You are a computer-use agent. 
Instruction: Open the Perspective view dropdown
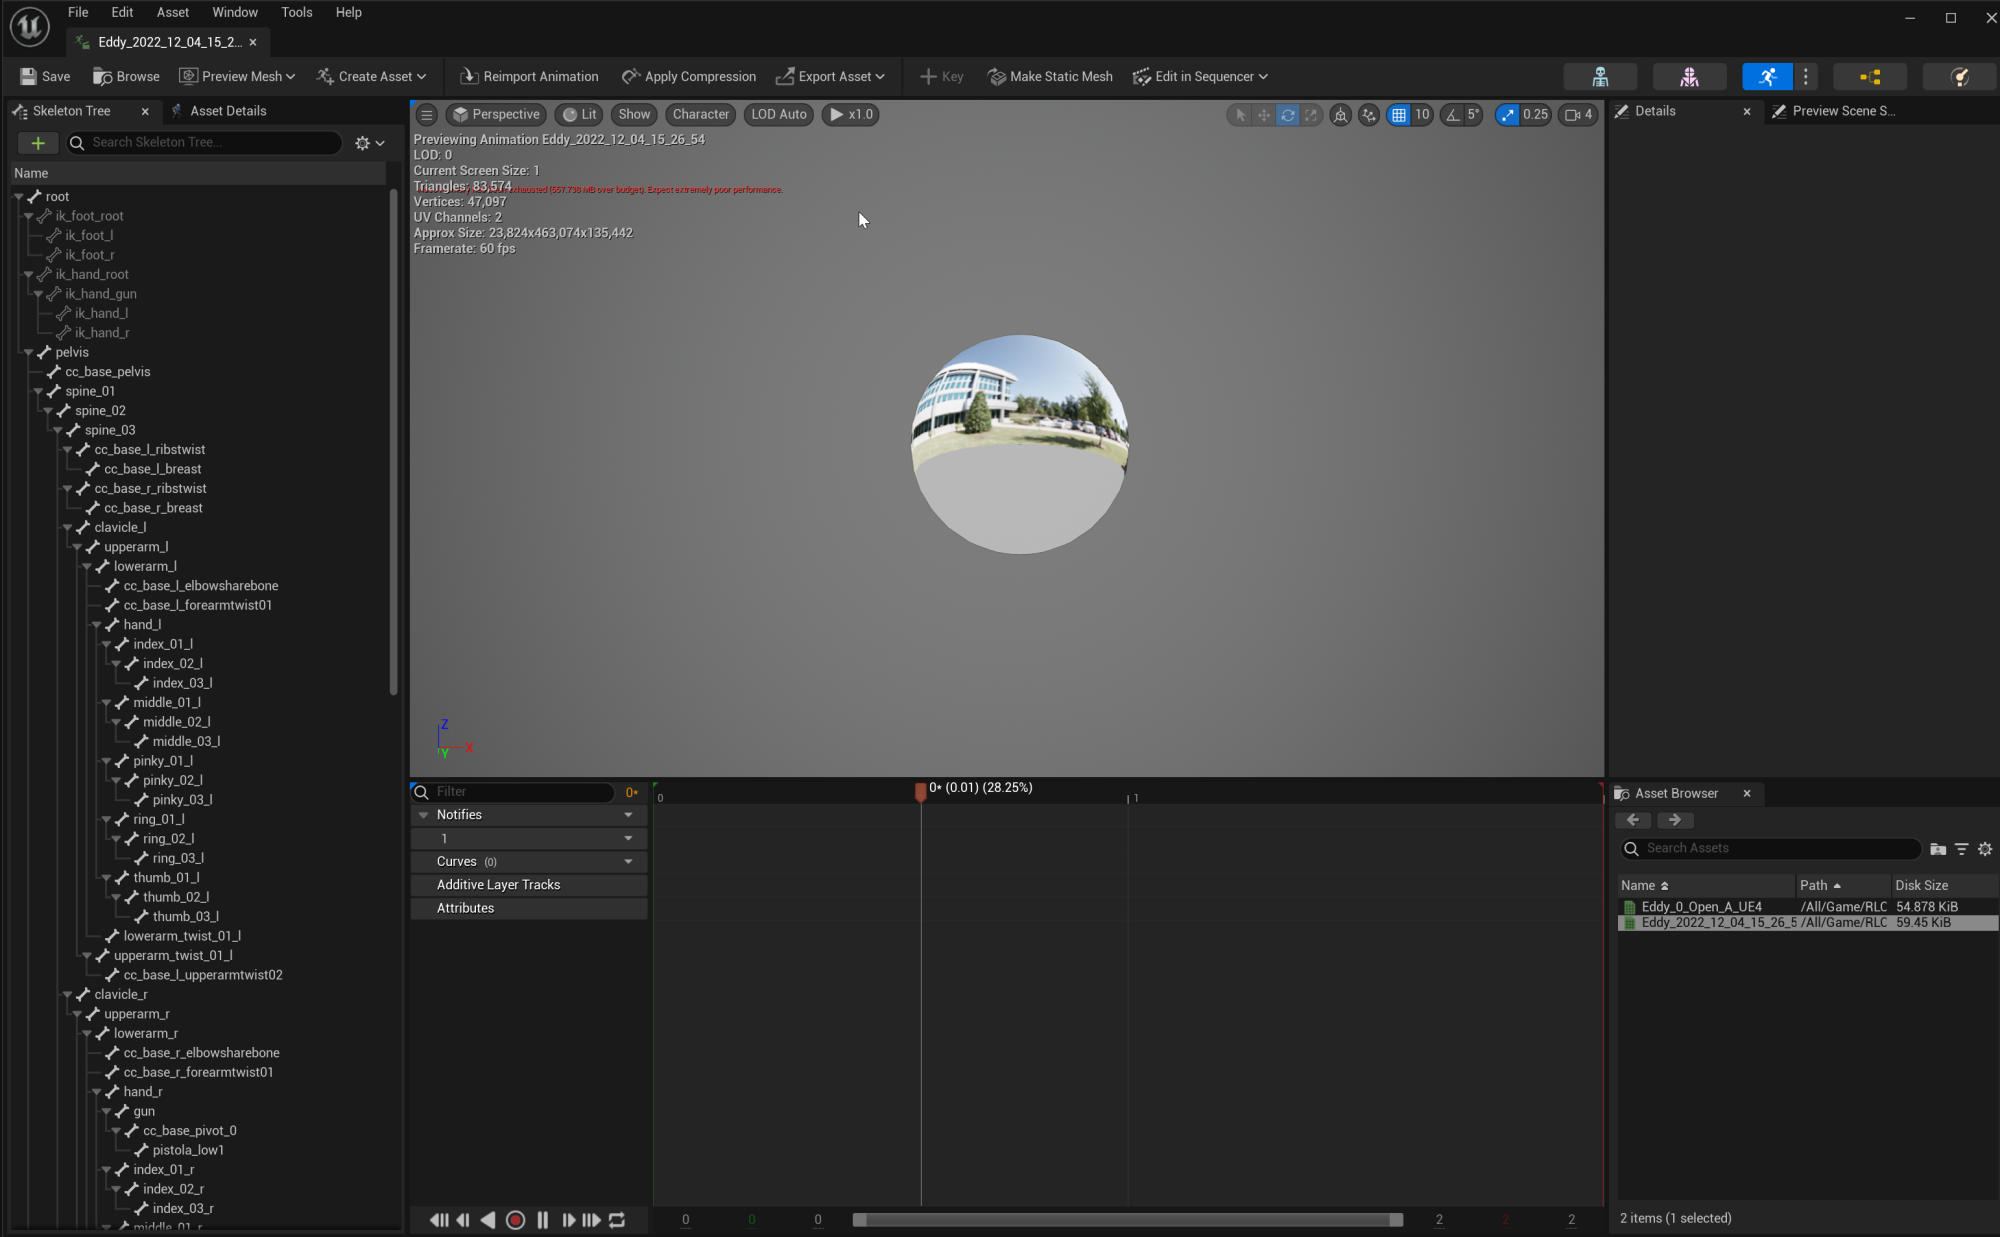click(x=496, y=114)
